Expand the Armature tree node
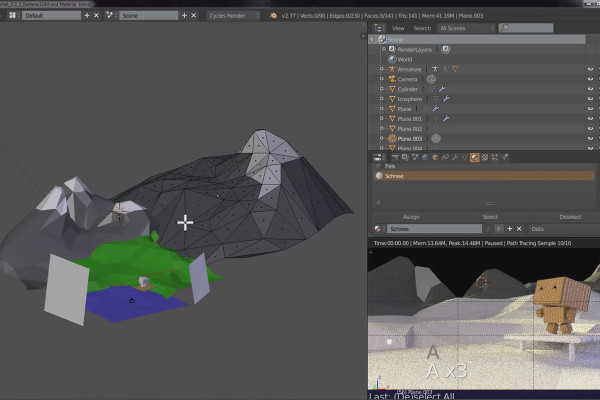Screen dimensions: 600x400 click(382, 69)
